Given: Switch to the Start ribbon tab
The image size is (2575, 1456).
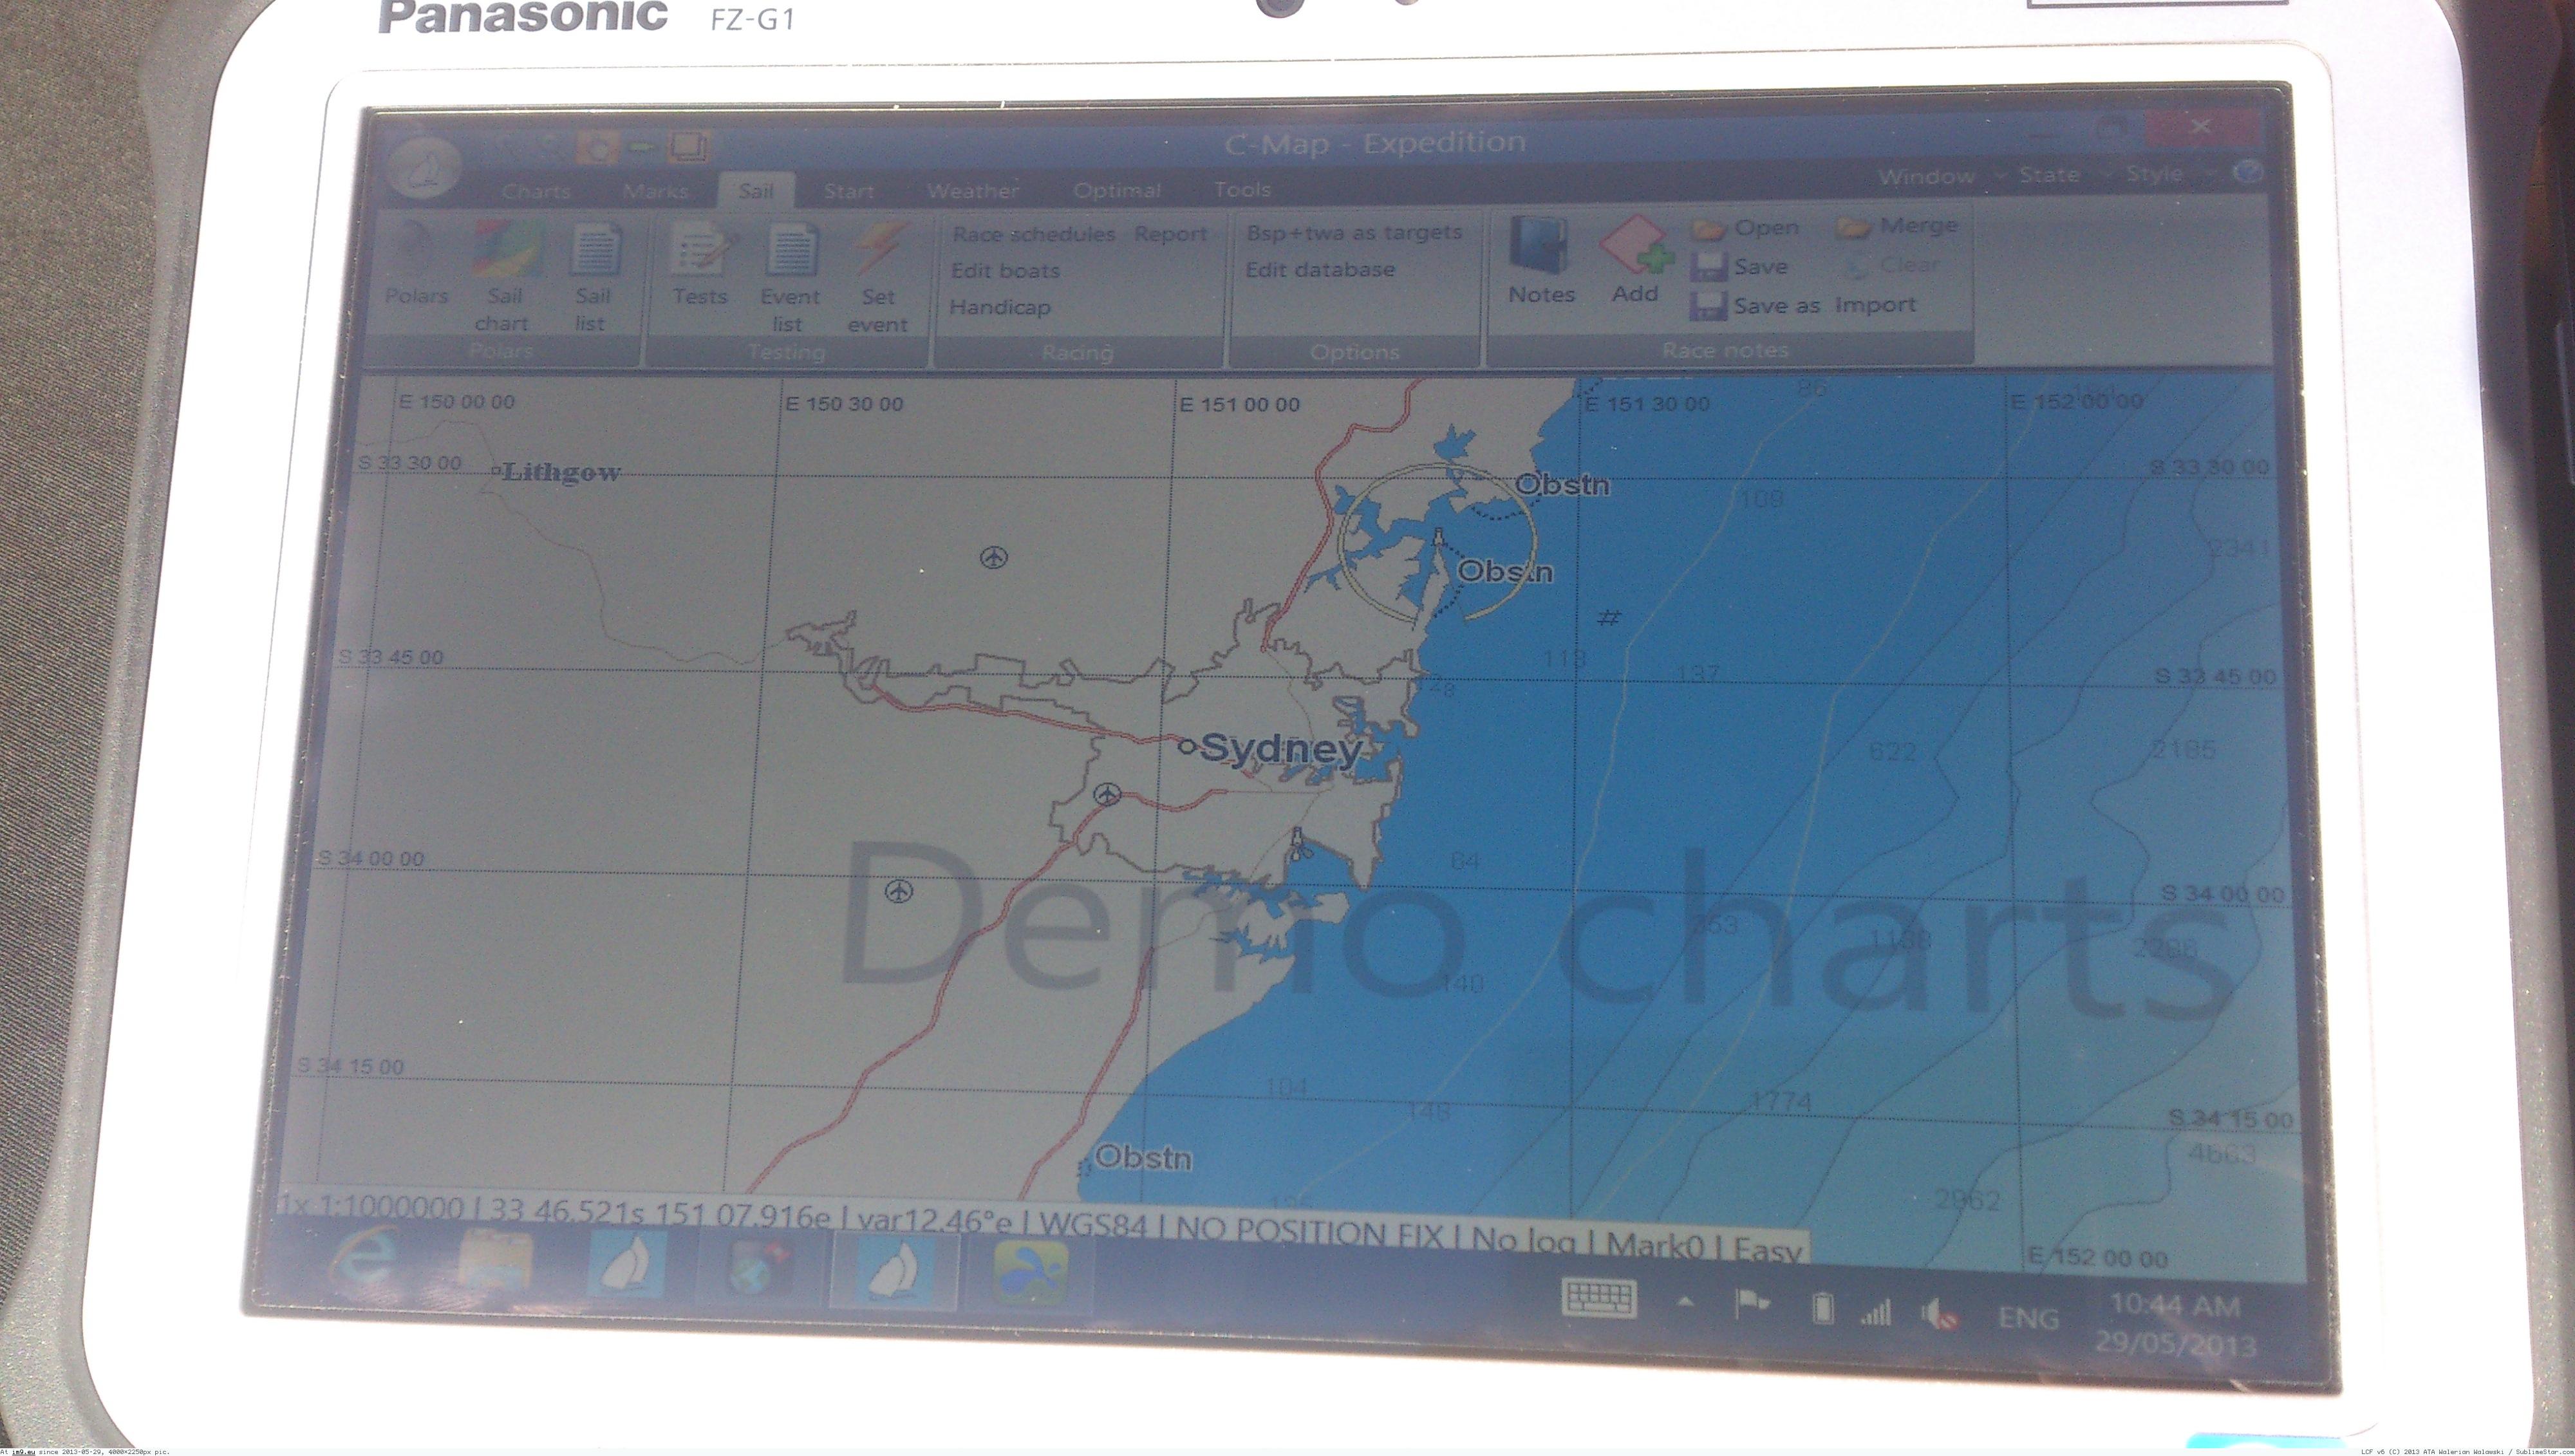Looking at the screenshot, I should tap(849, 191).
